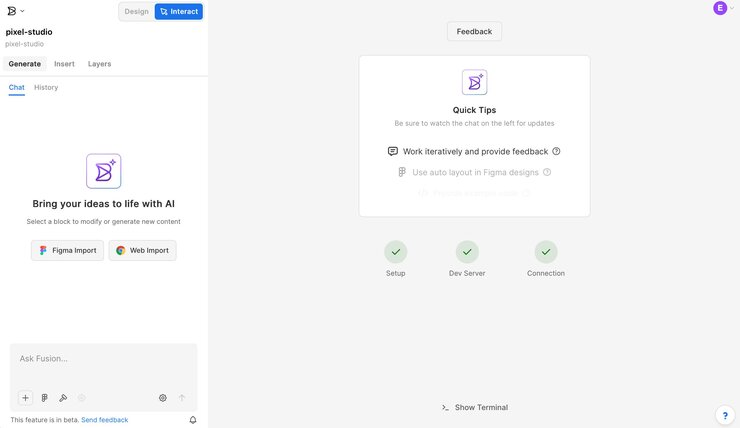740x428 pixels.
Task: Open the Layers tab
Action: [100, 64]
